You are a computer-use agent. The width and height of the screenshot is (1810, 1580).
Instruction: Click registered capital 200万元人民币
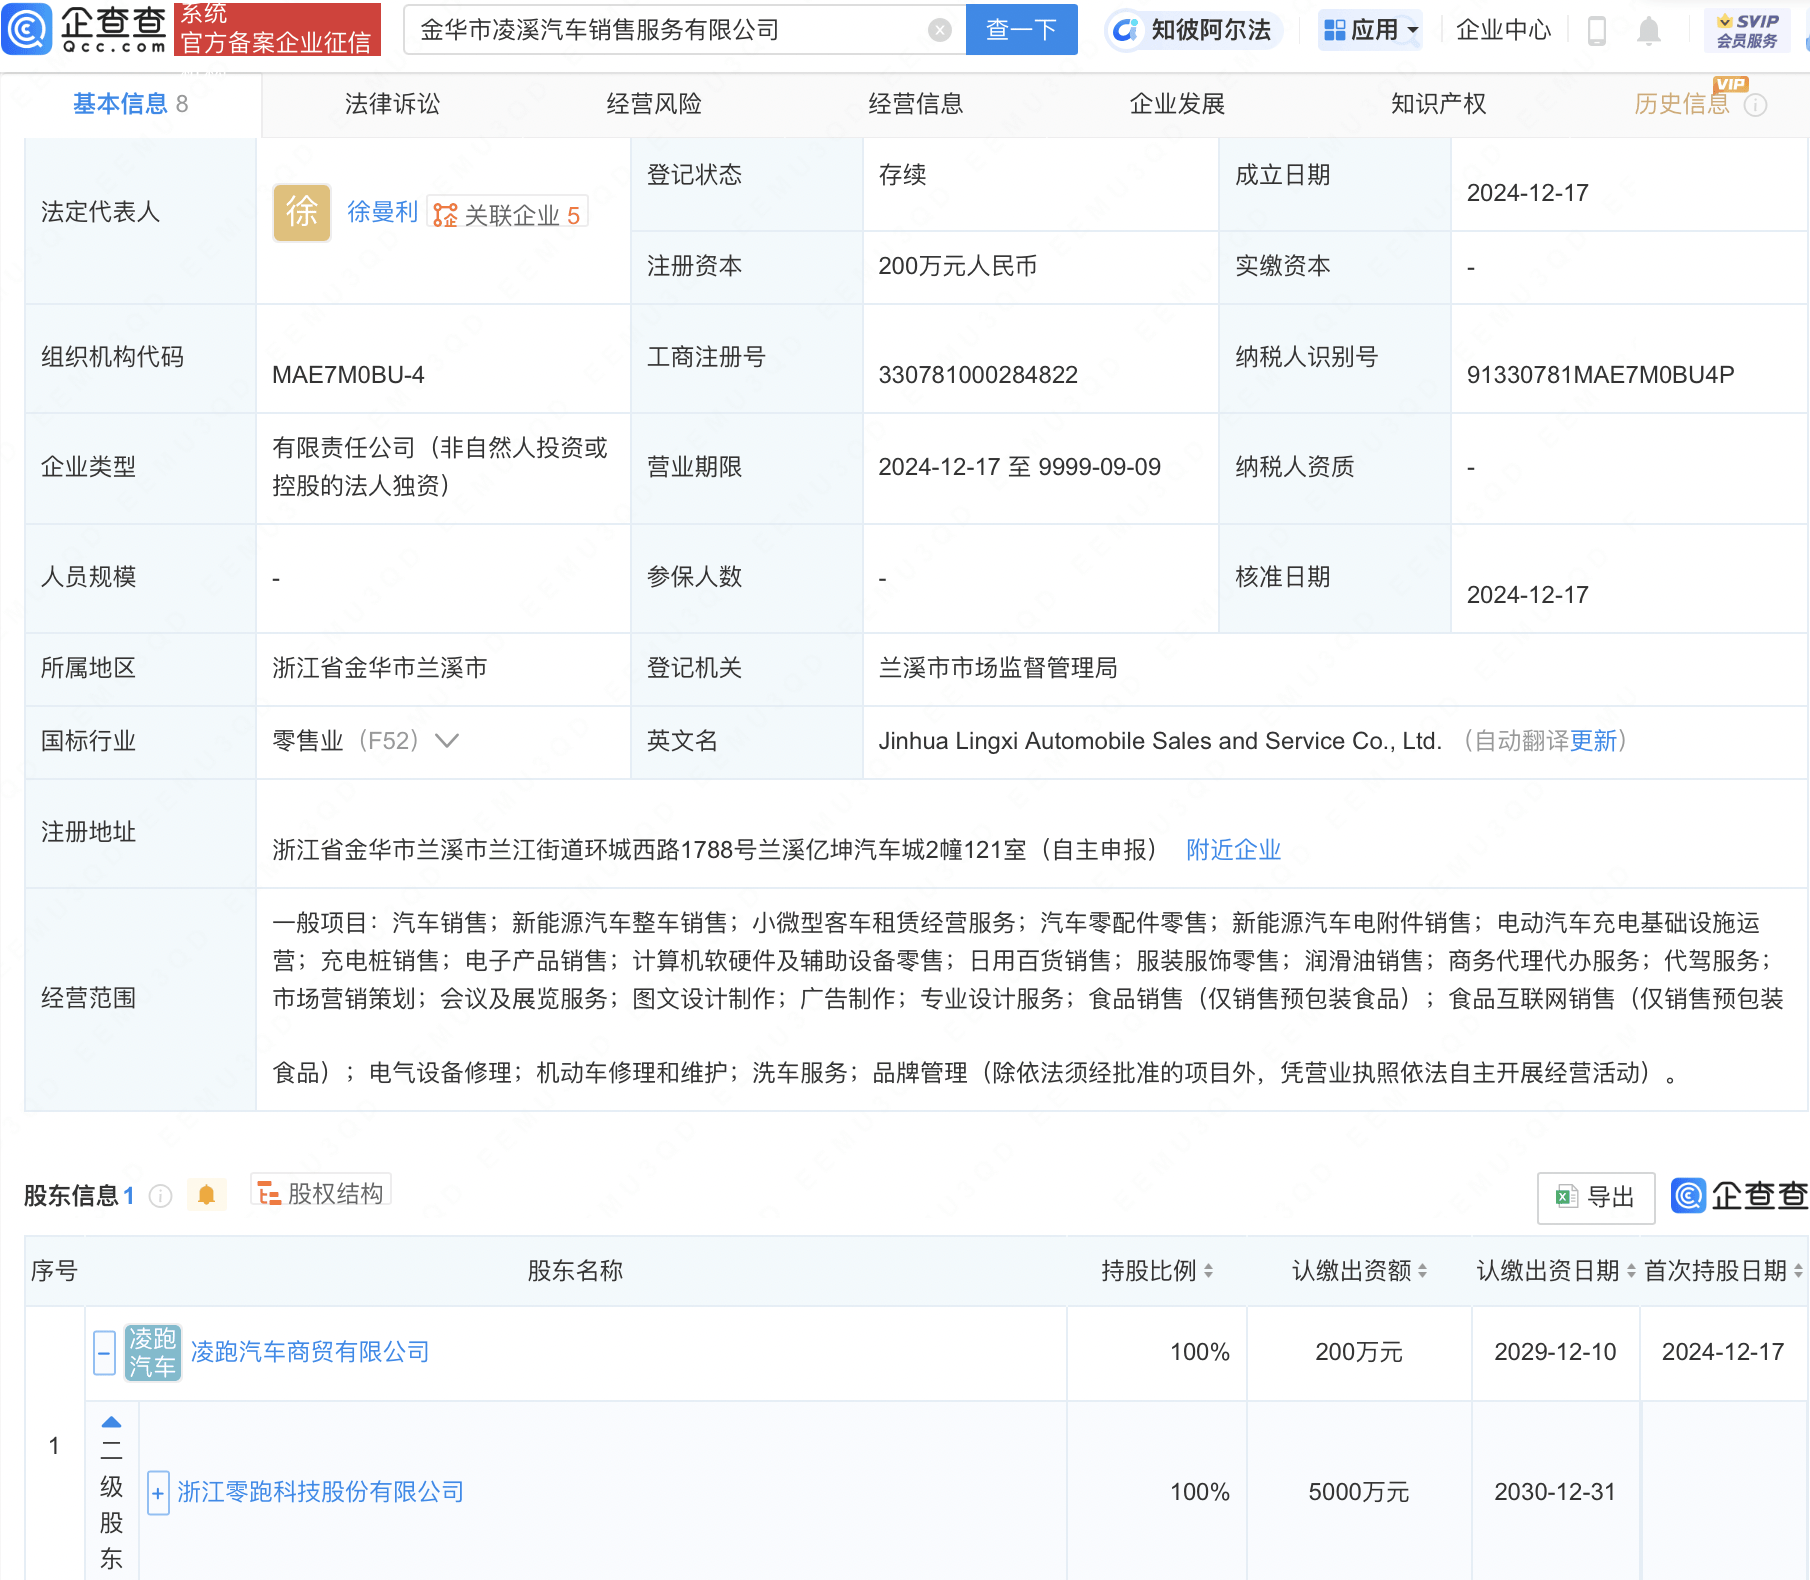pos(957,266)
